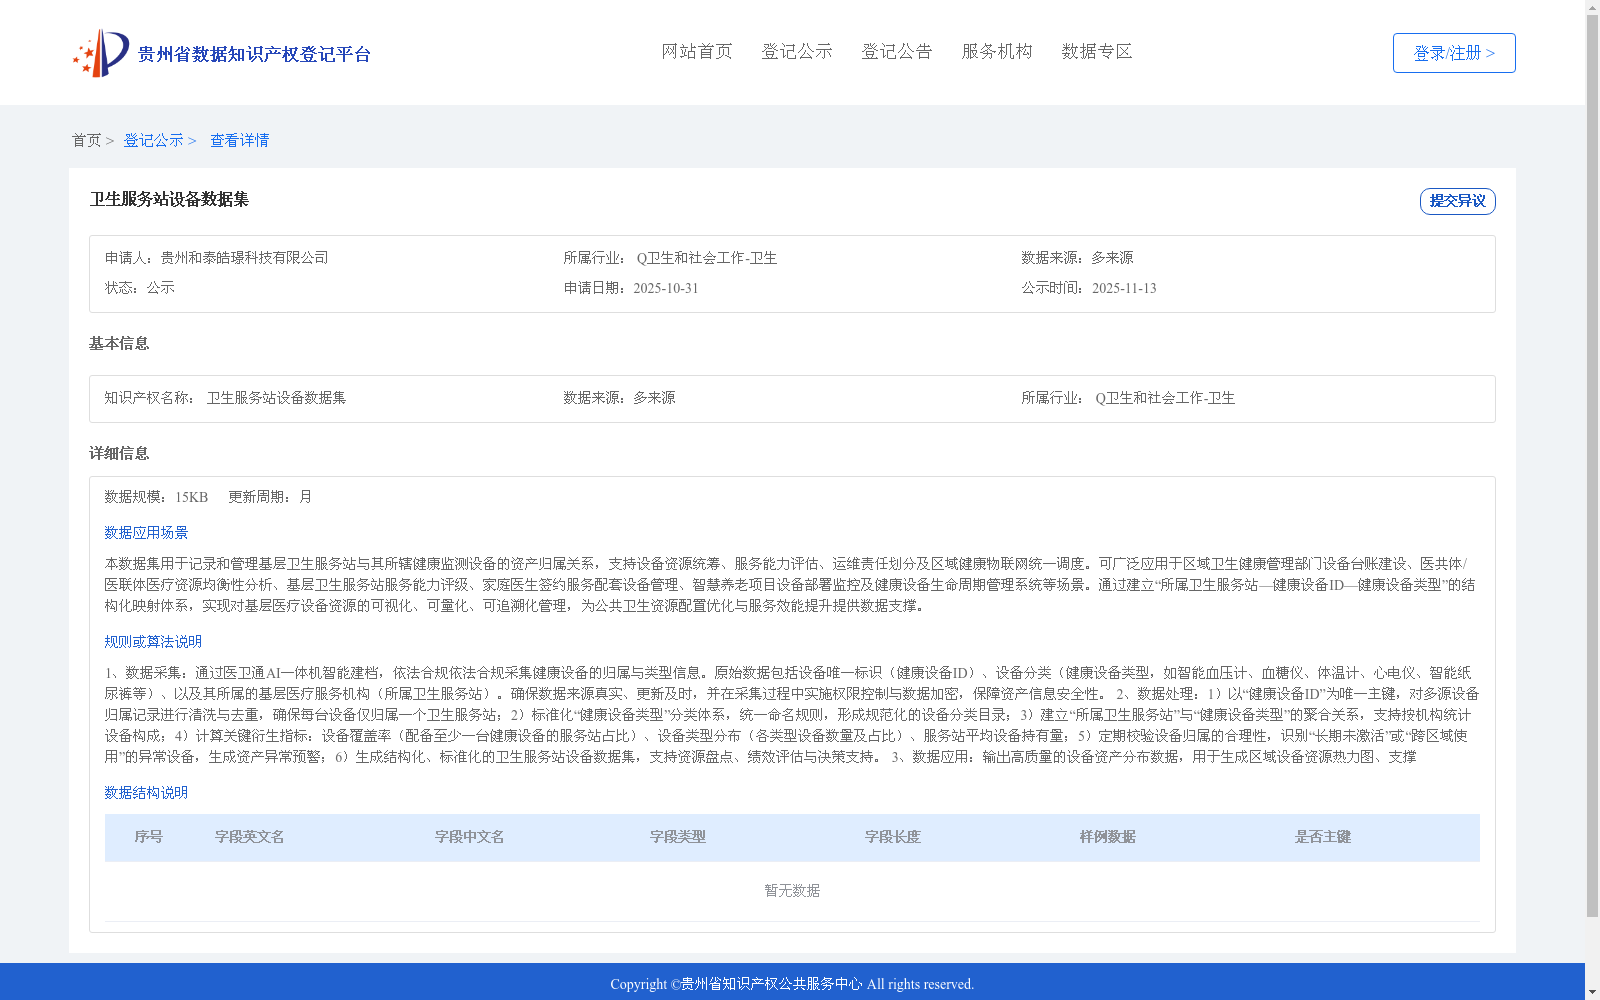Screen dimensions: 1600x1000
Task: Open the 网站首页 nav item
Action: coord(697,52)
